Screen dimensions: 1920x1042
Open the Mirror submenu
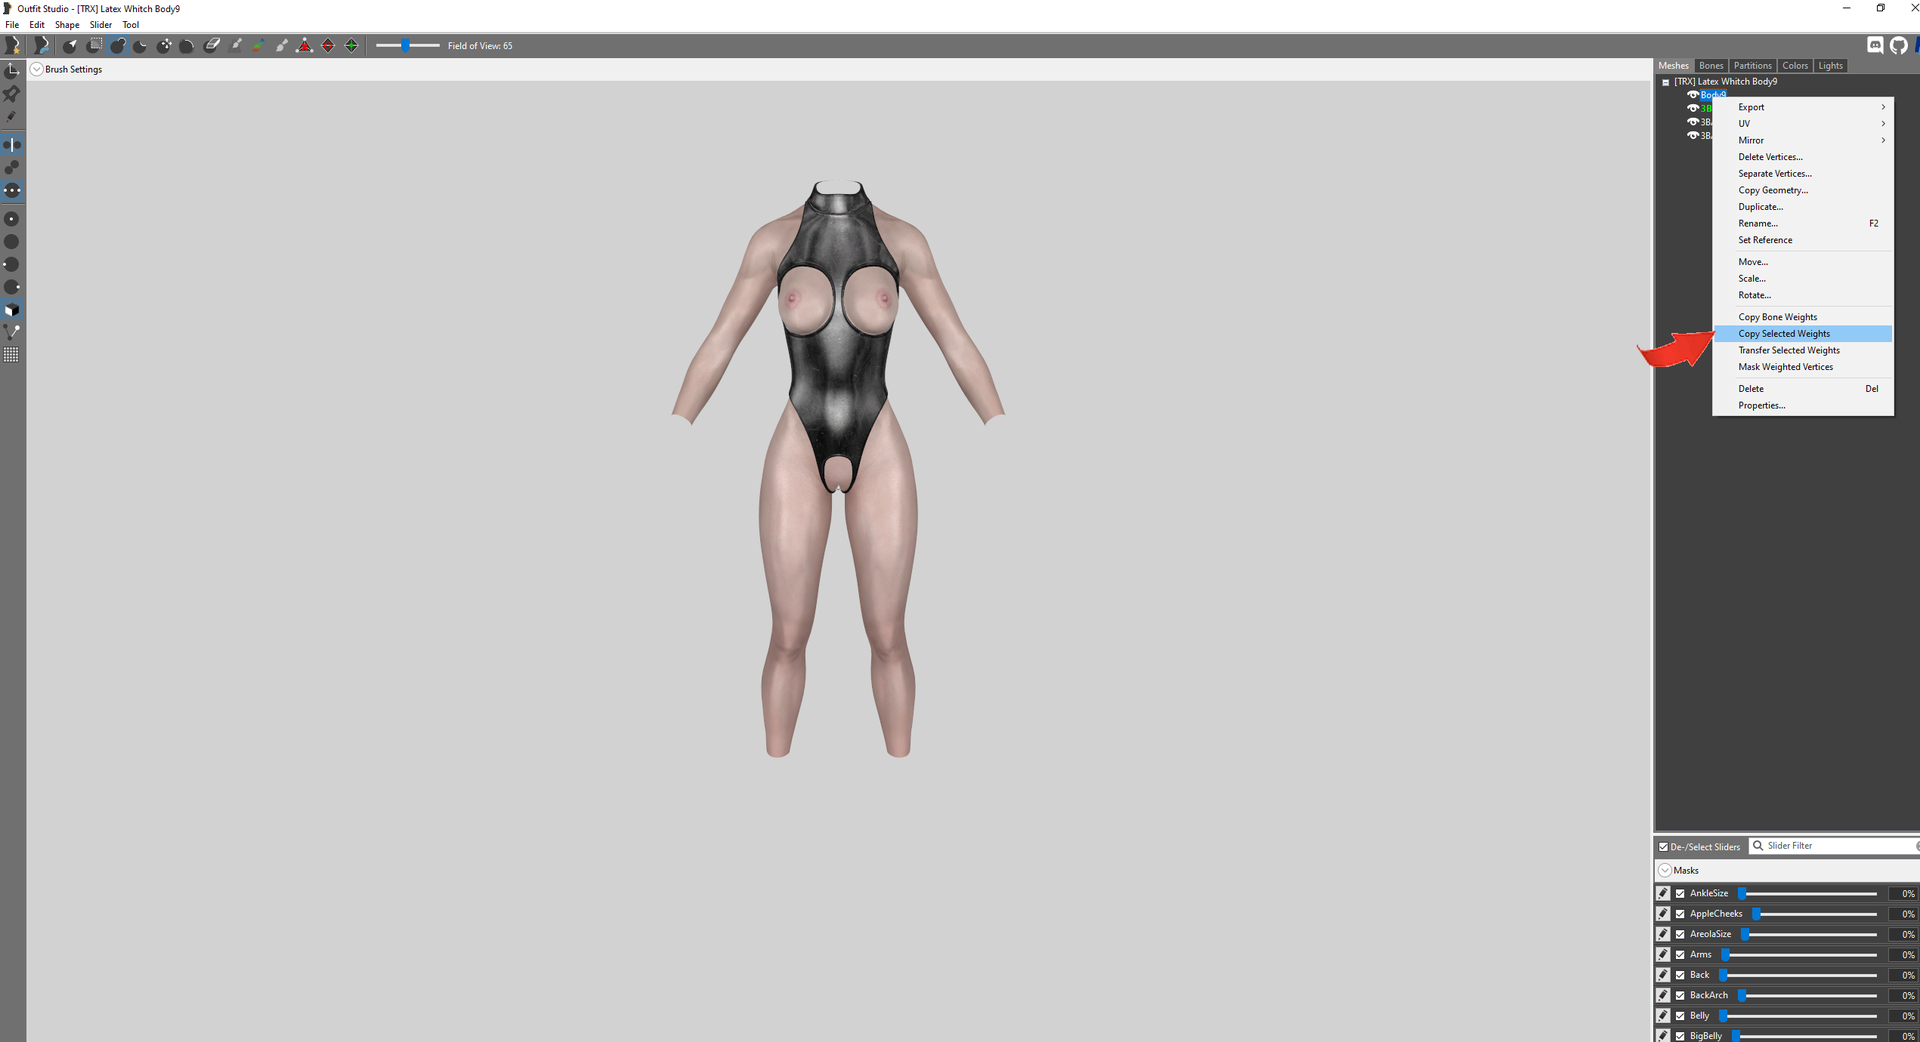point(1803,141)
